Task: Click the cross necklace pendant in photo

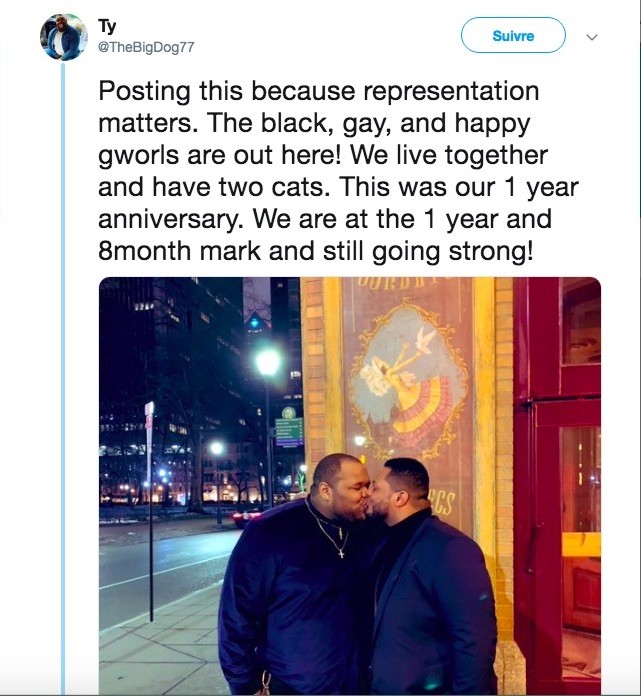Action: coord(341,553)
